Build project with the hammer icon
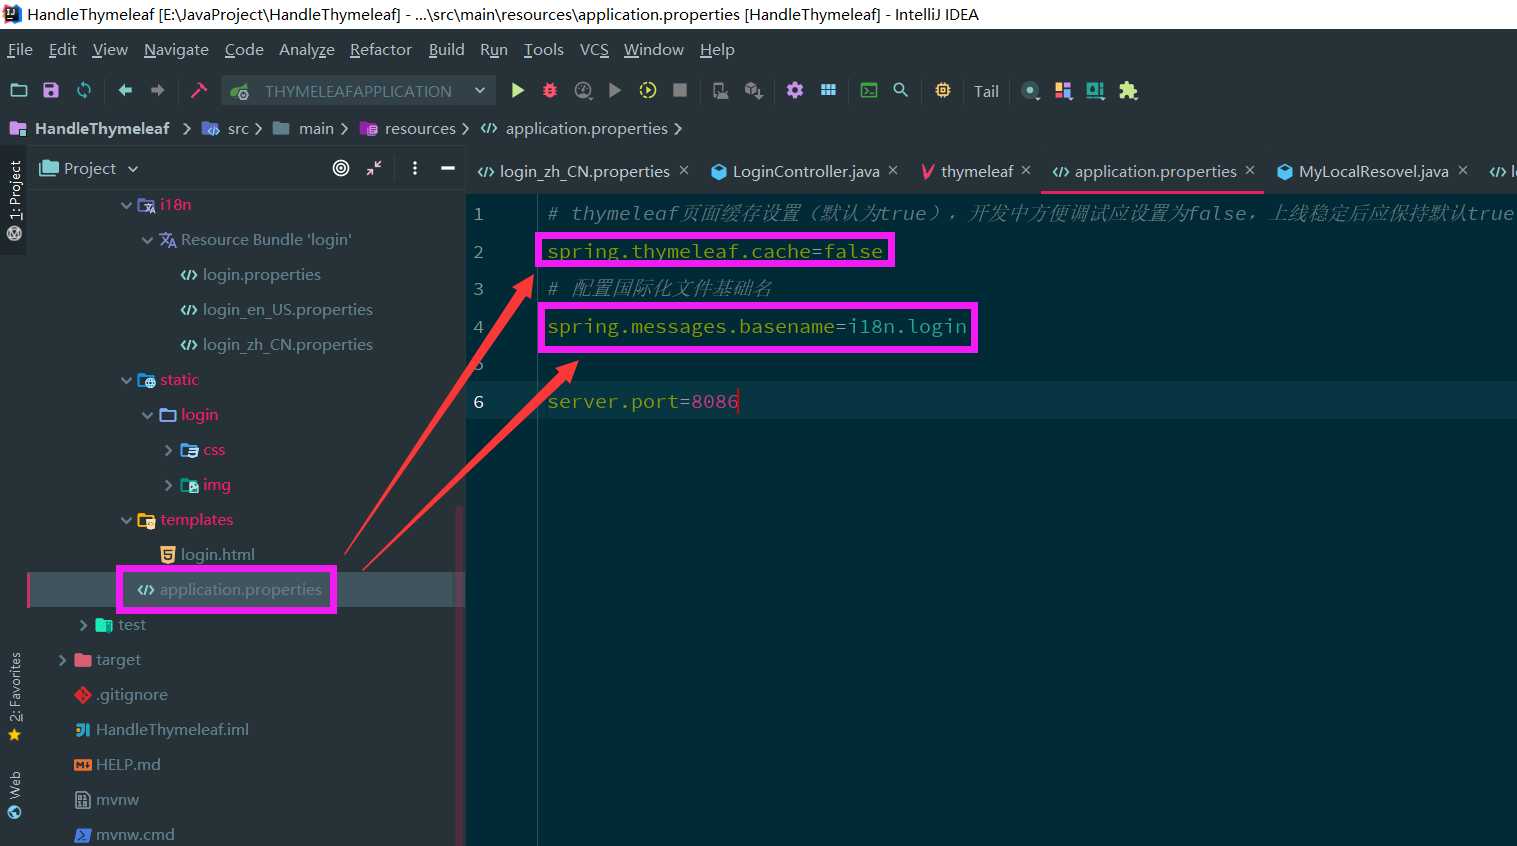This screenshot has width=1517, height=846. point(199,90)
